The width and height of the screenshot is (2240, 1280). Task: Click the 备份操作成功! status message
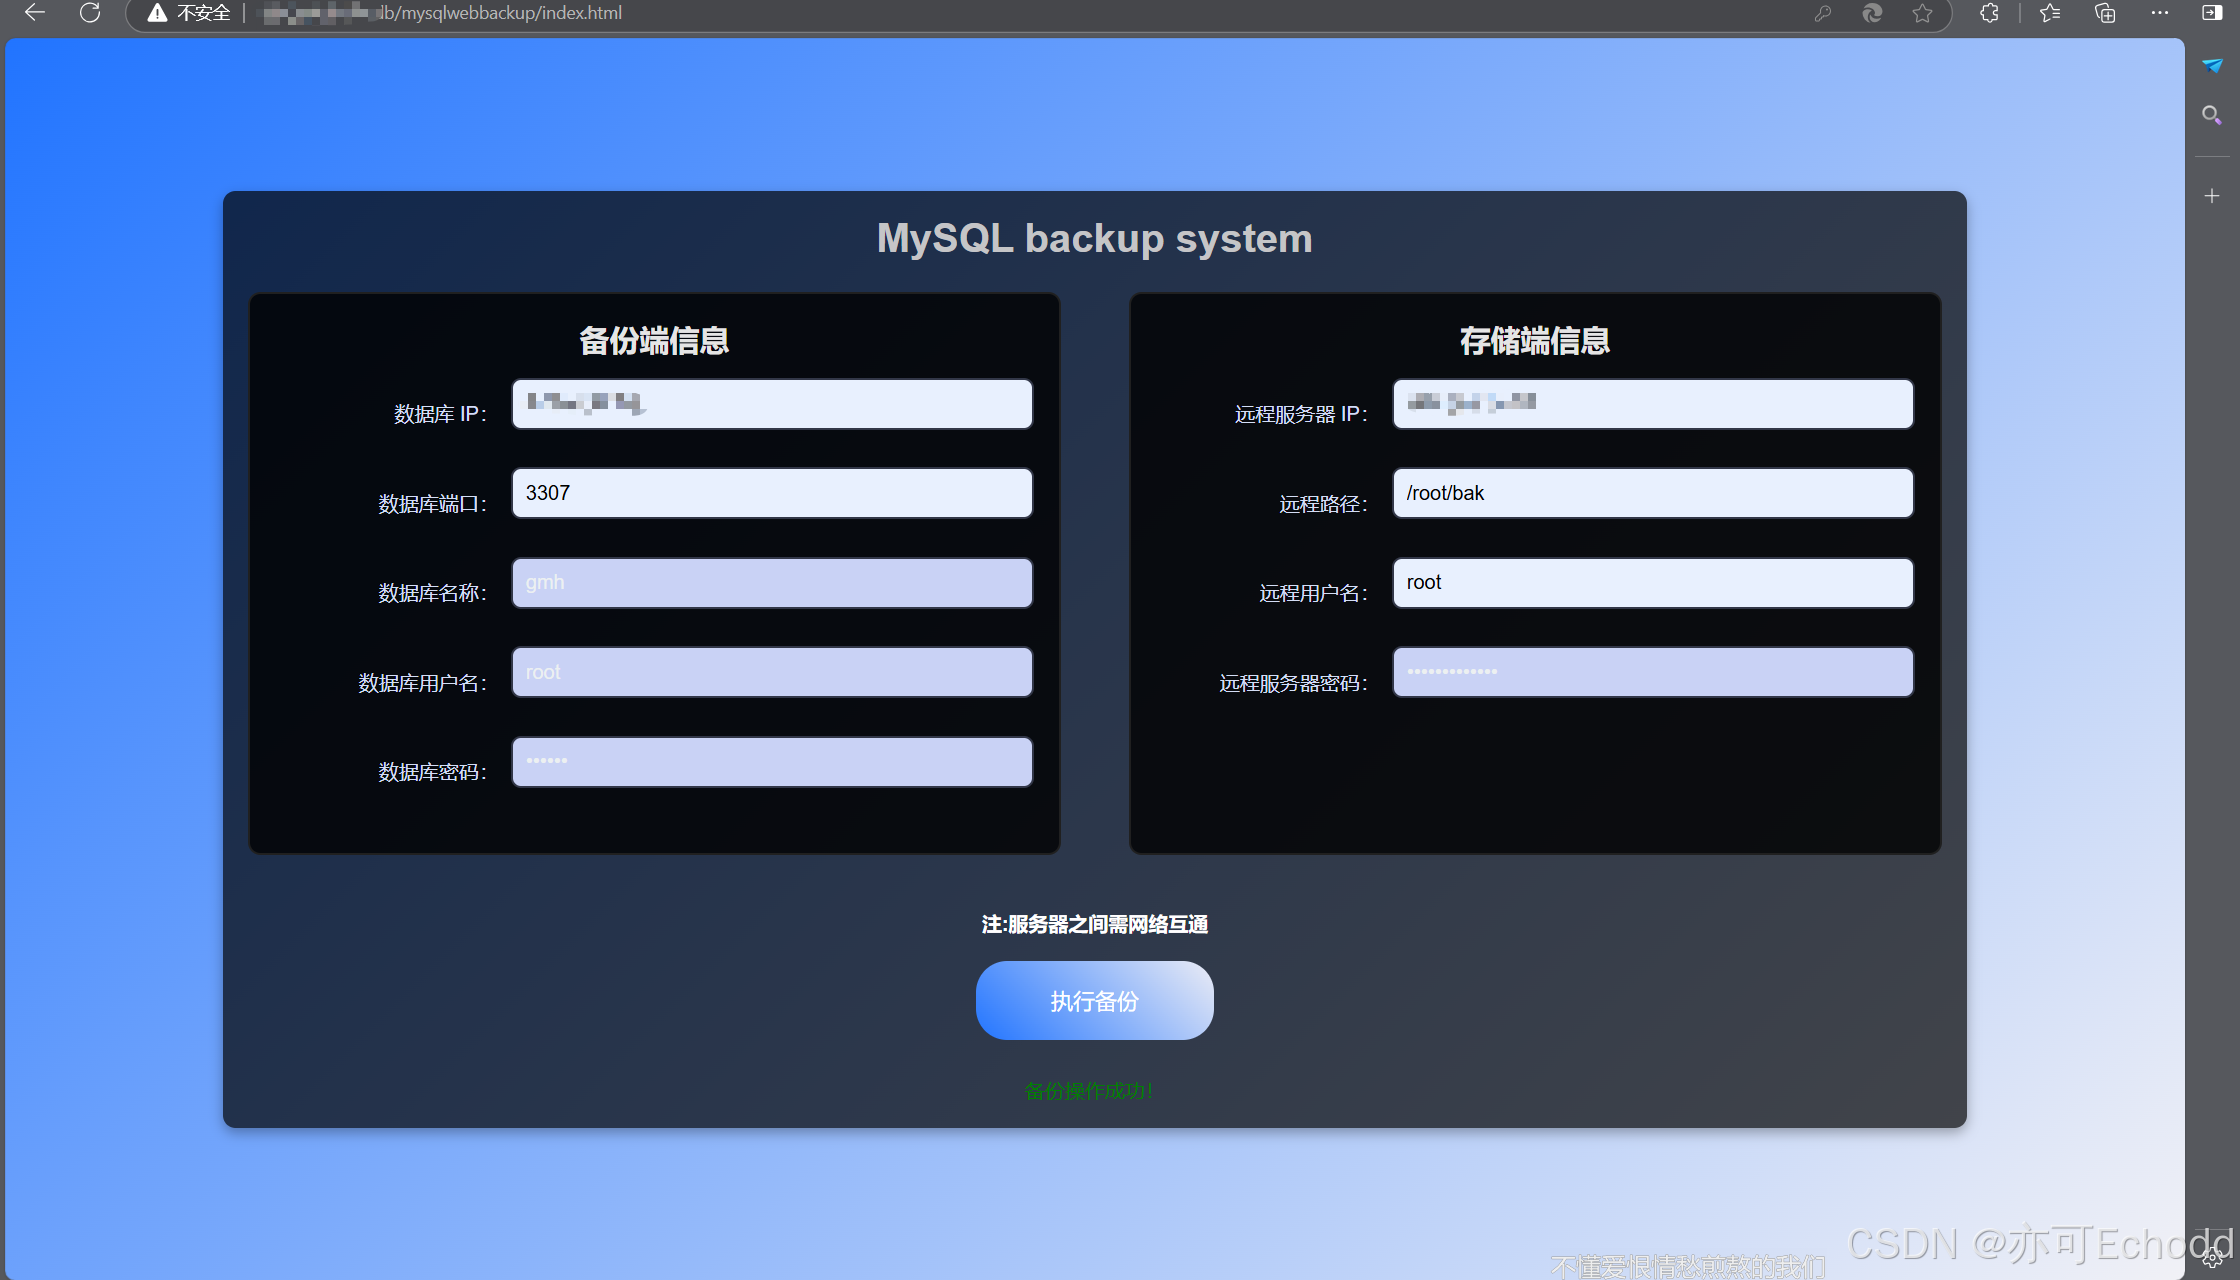pos(1089,1091)
